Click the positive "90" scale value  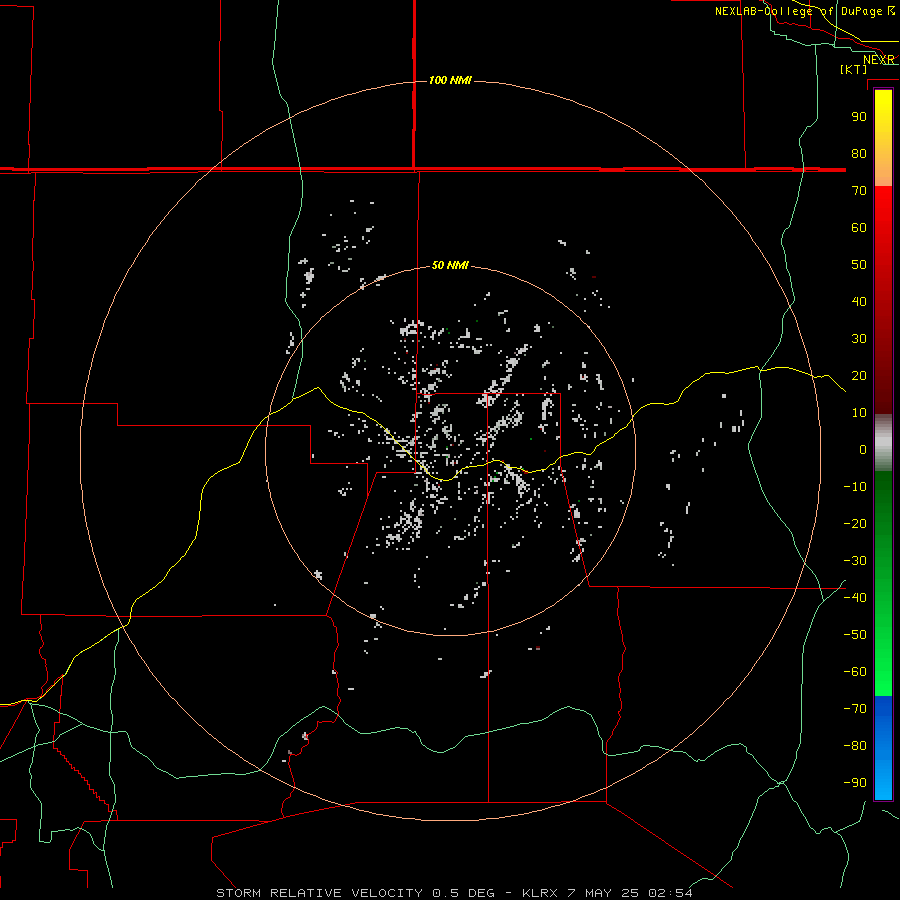click(x=859, y=117)
